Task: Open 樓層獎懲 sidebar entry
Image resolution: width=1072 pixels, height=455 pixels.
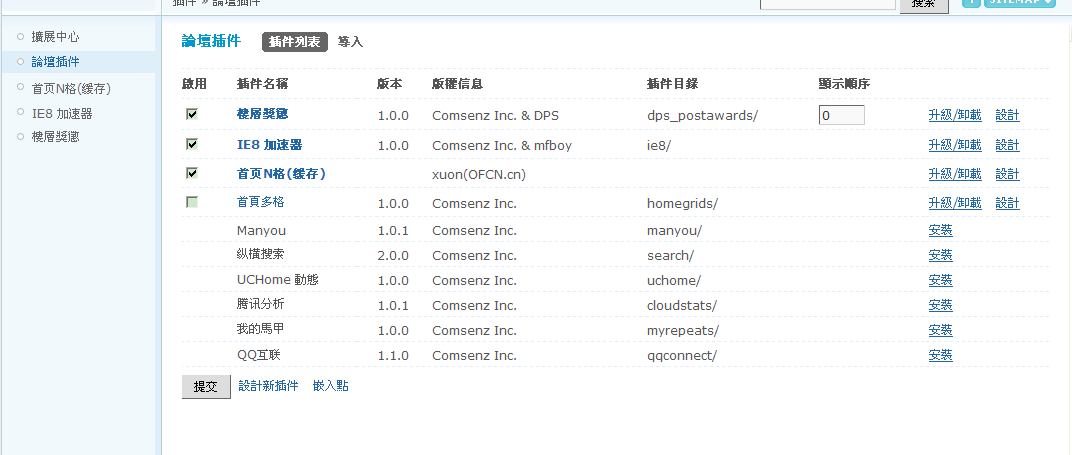Action: click(55, 137)
